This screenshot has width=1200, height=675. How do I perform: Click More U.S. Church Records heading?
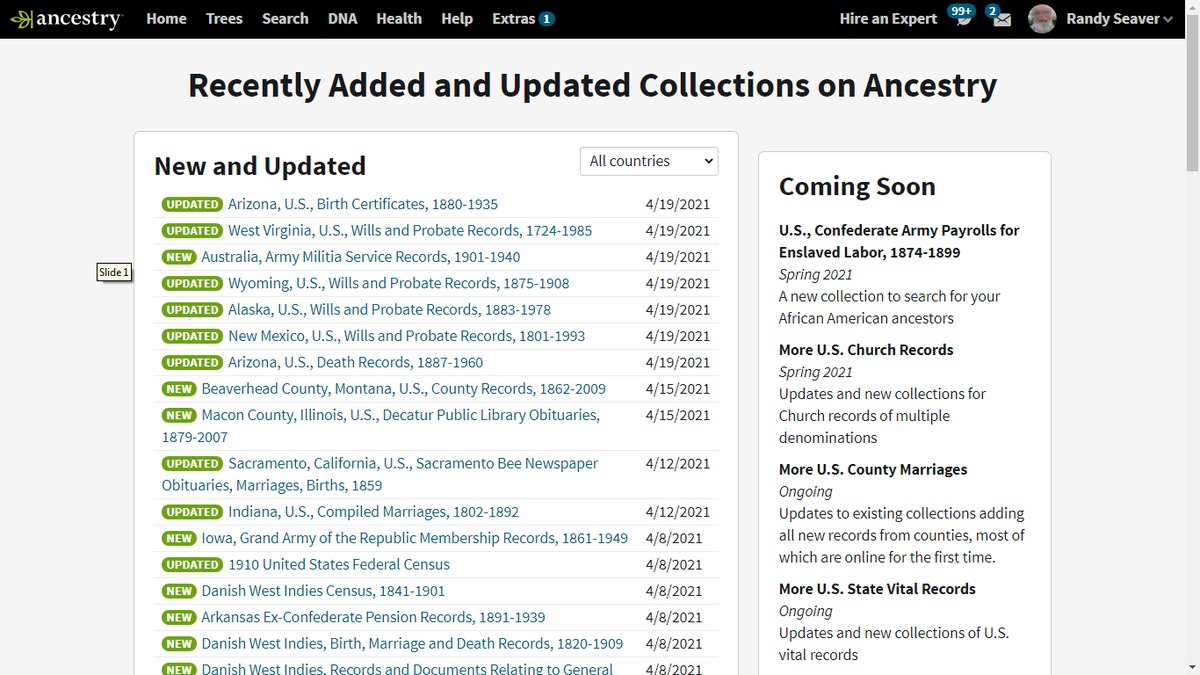click(866, 350)
